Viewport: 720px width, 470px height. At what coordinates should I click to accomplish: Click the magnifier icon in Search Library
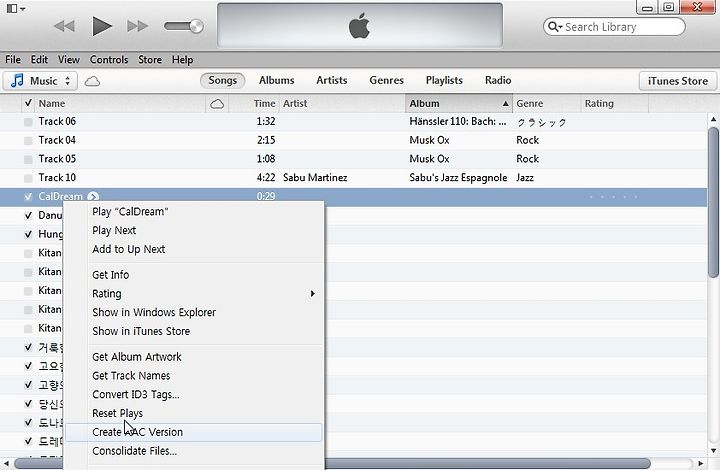click(x=554, y=27)
